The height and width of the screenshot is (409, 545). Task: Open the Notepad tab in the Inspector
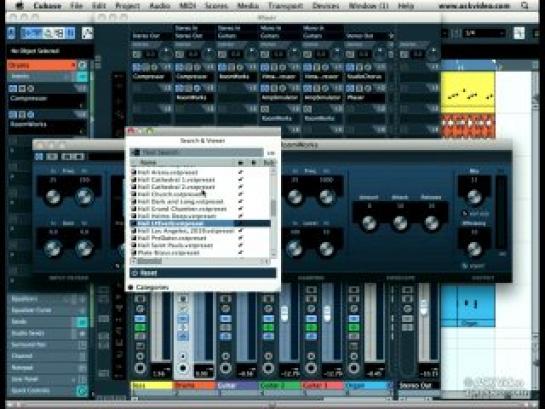[x=48, y=367]
